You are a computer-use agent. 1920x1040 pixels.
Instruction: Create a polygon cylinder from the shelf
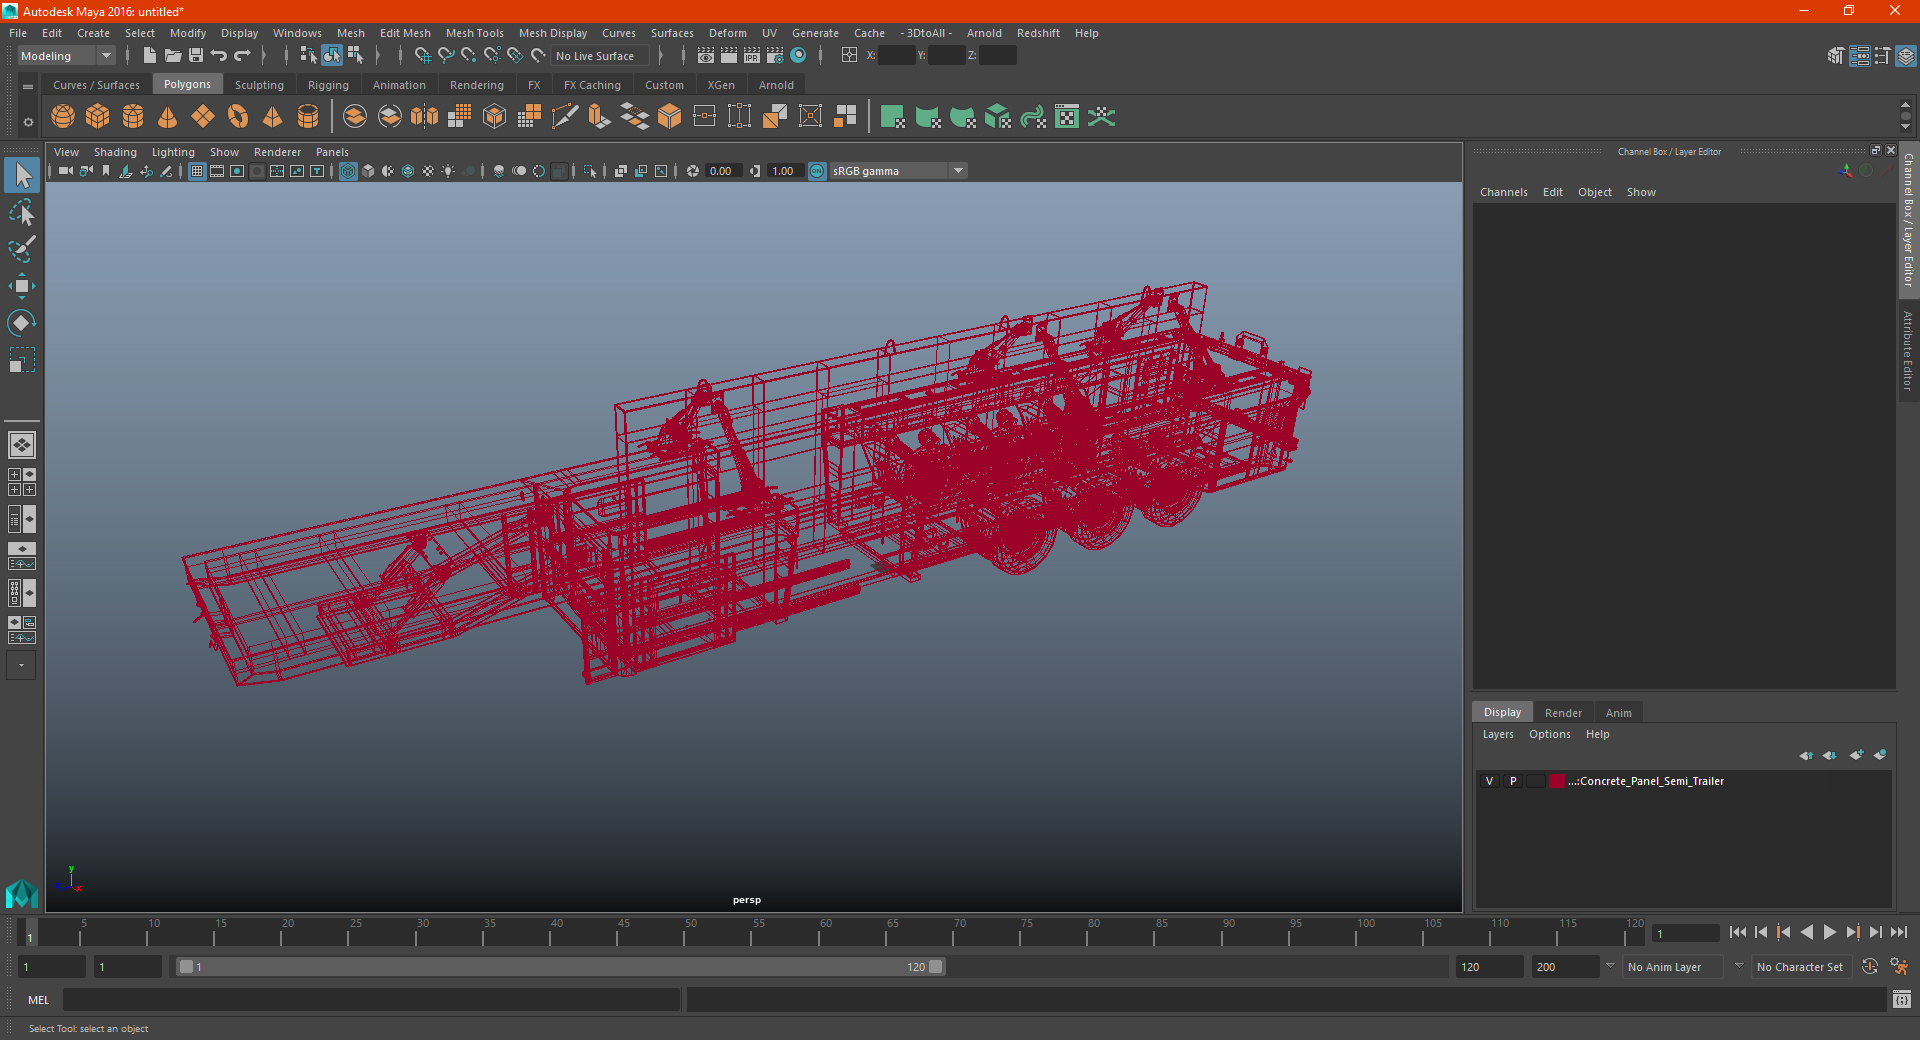coord(133,117)
